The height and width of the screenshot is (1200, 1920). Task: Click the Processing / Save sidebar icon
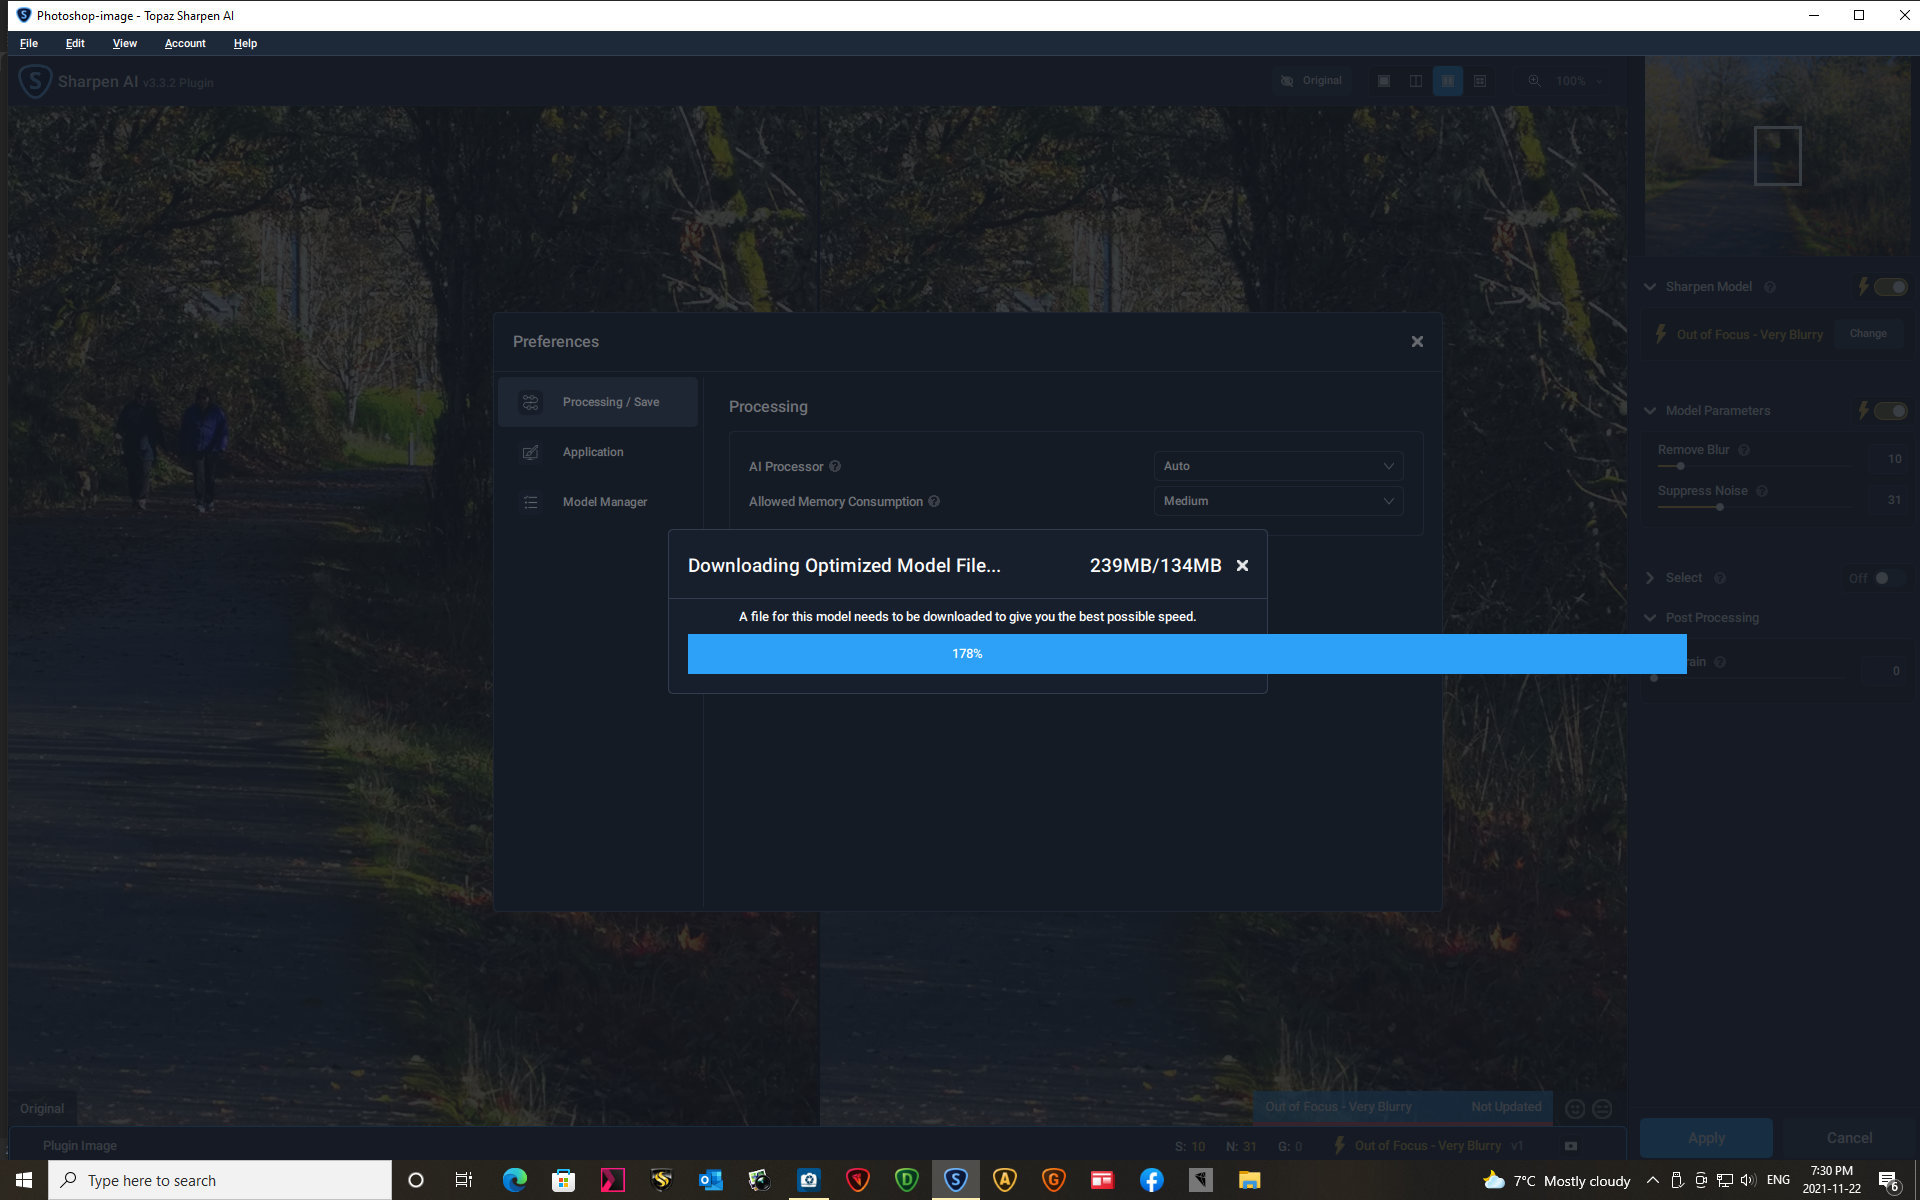point(531,402)
